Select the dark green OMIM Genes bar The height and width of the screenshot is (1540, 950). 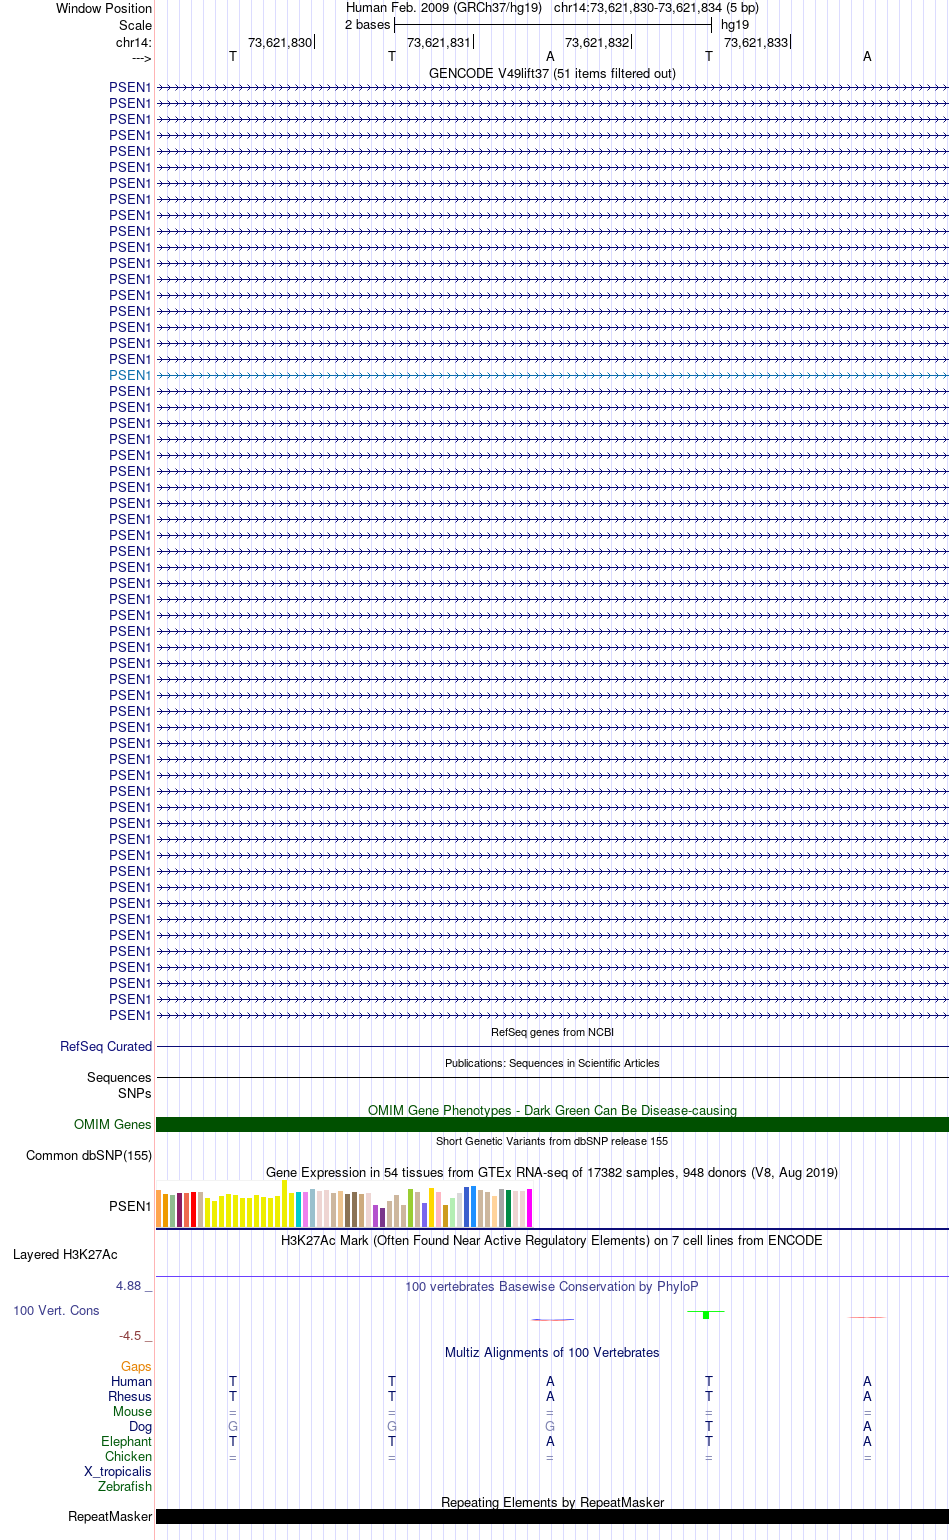coord(552,1124)
